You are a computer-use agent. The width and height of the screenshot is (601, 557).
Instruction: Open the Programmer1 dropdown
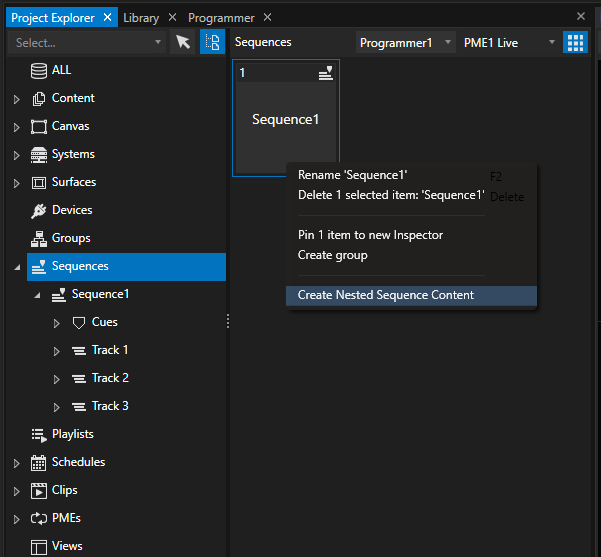[x=406, y=42]
